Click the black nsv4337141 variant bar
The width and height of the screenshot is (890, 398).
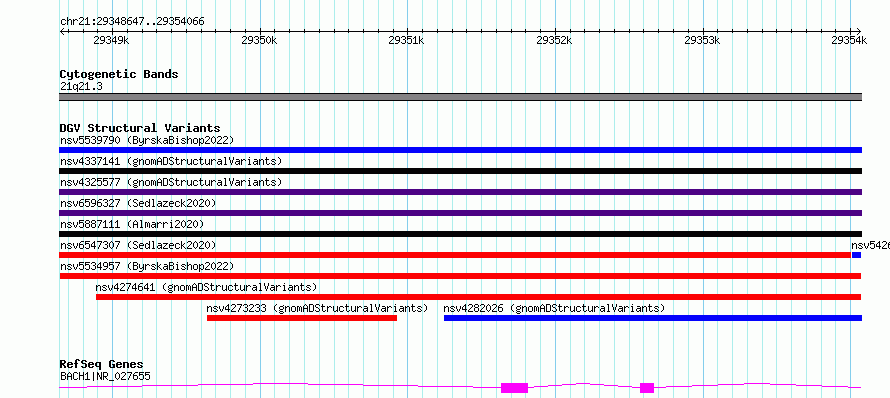tap(460, 171)
